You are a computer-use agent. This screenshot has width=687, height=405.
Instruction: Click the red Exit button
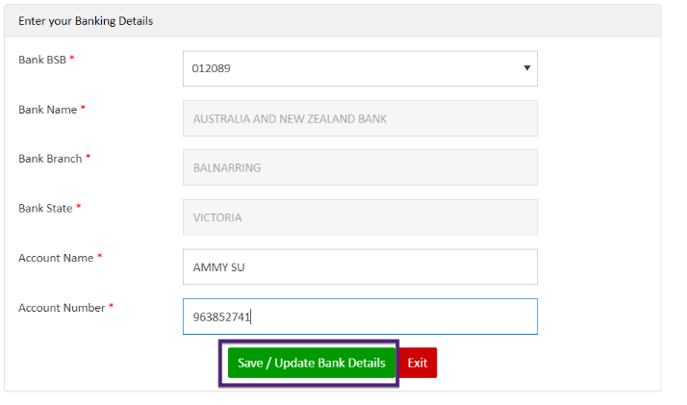click(418, 362)
